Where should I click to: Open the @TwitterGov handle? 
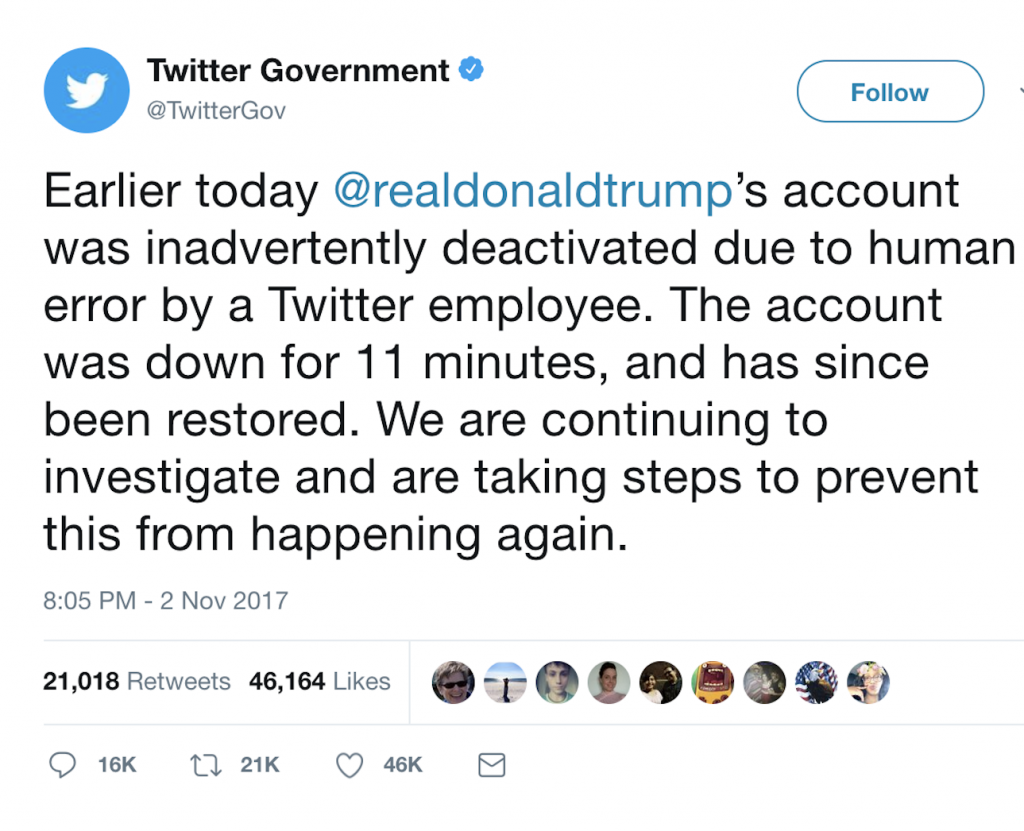coord(217,110)
